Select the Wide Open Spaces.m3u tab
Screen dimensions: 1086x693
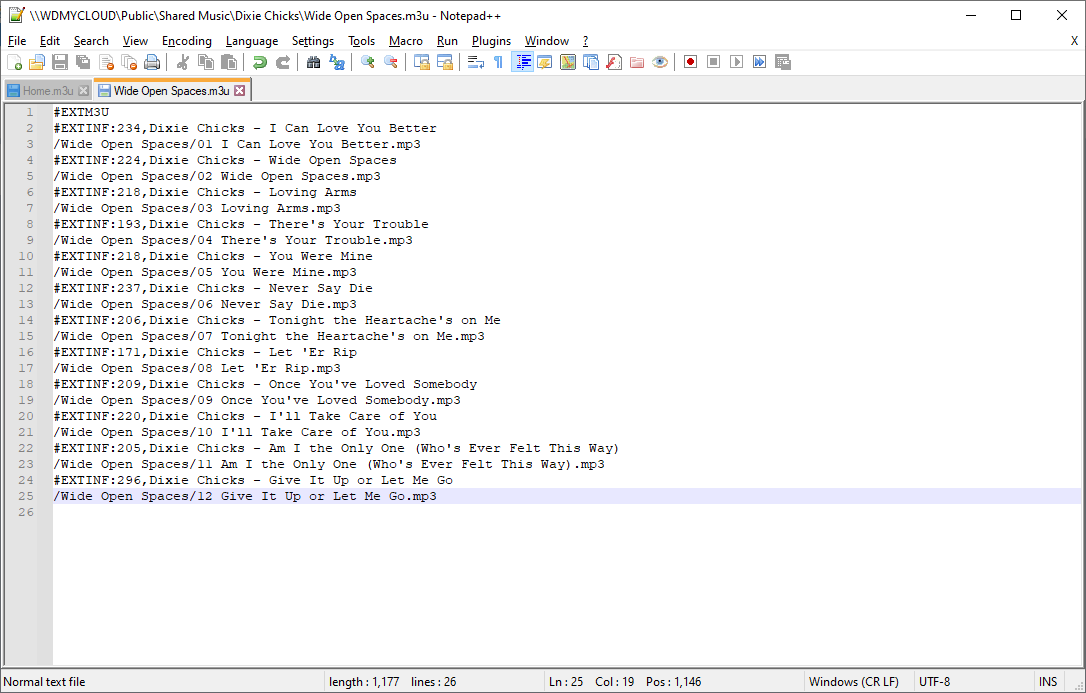click(x=171, y=91)
